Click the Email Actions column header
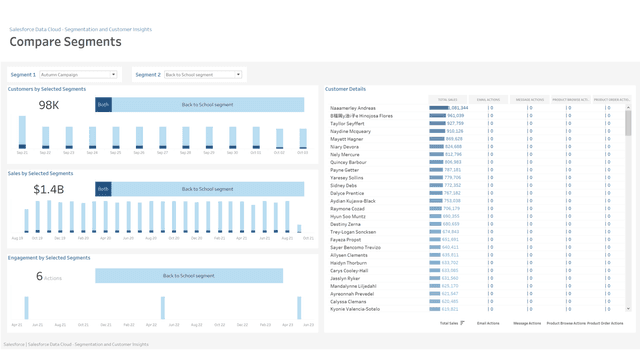This screenshot has width=640, height=363. pos(488,100)
